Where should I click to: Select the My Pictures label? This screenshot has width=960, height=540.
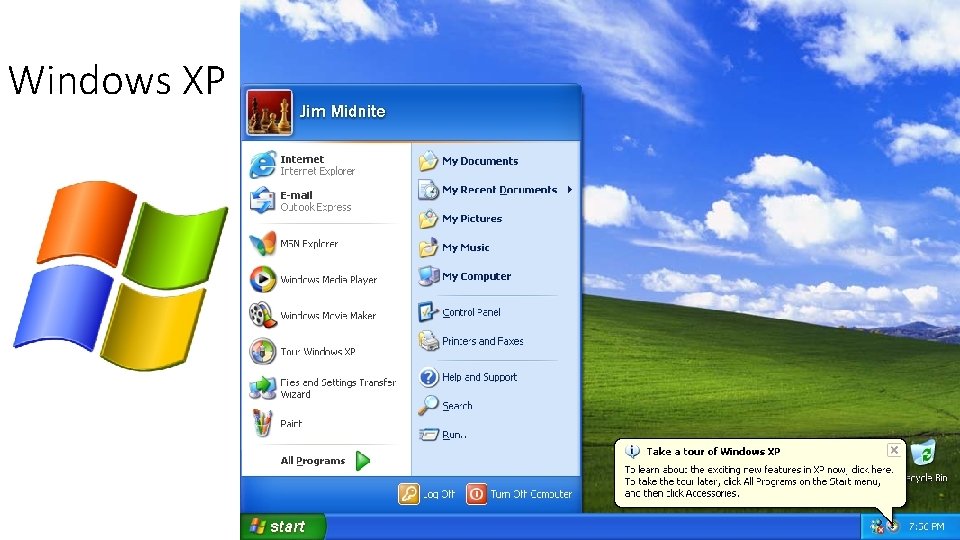click(472, 219)
